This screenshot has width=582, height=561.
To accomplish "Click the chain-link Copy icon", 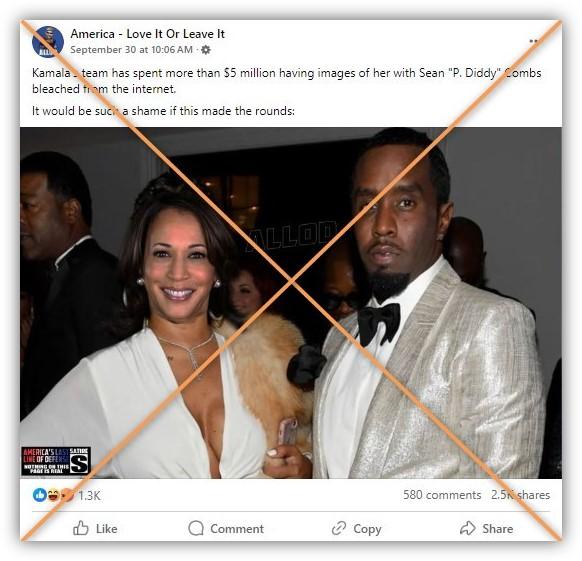I will [339, 528].
